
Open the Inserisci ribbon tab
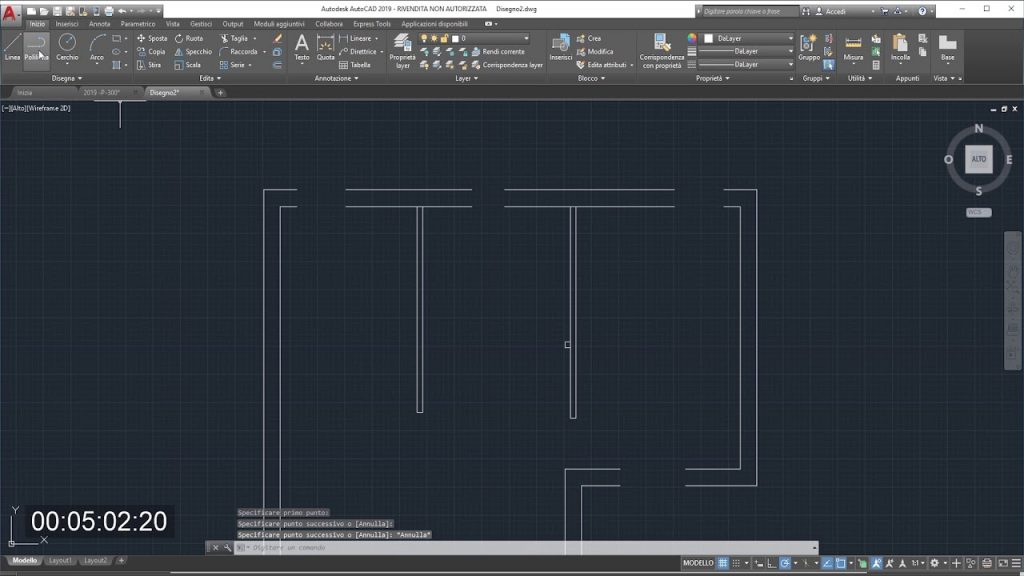[67, 24]
